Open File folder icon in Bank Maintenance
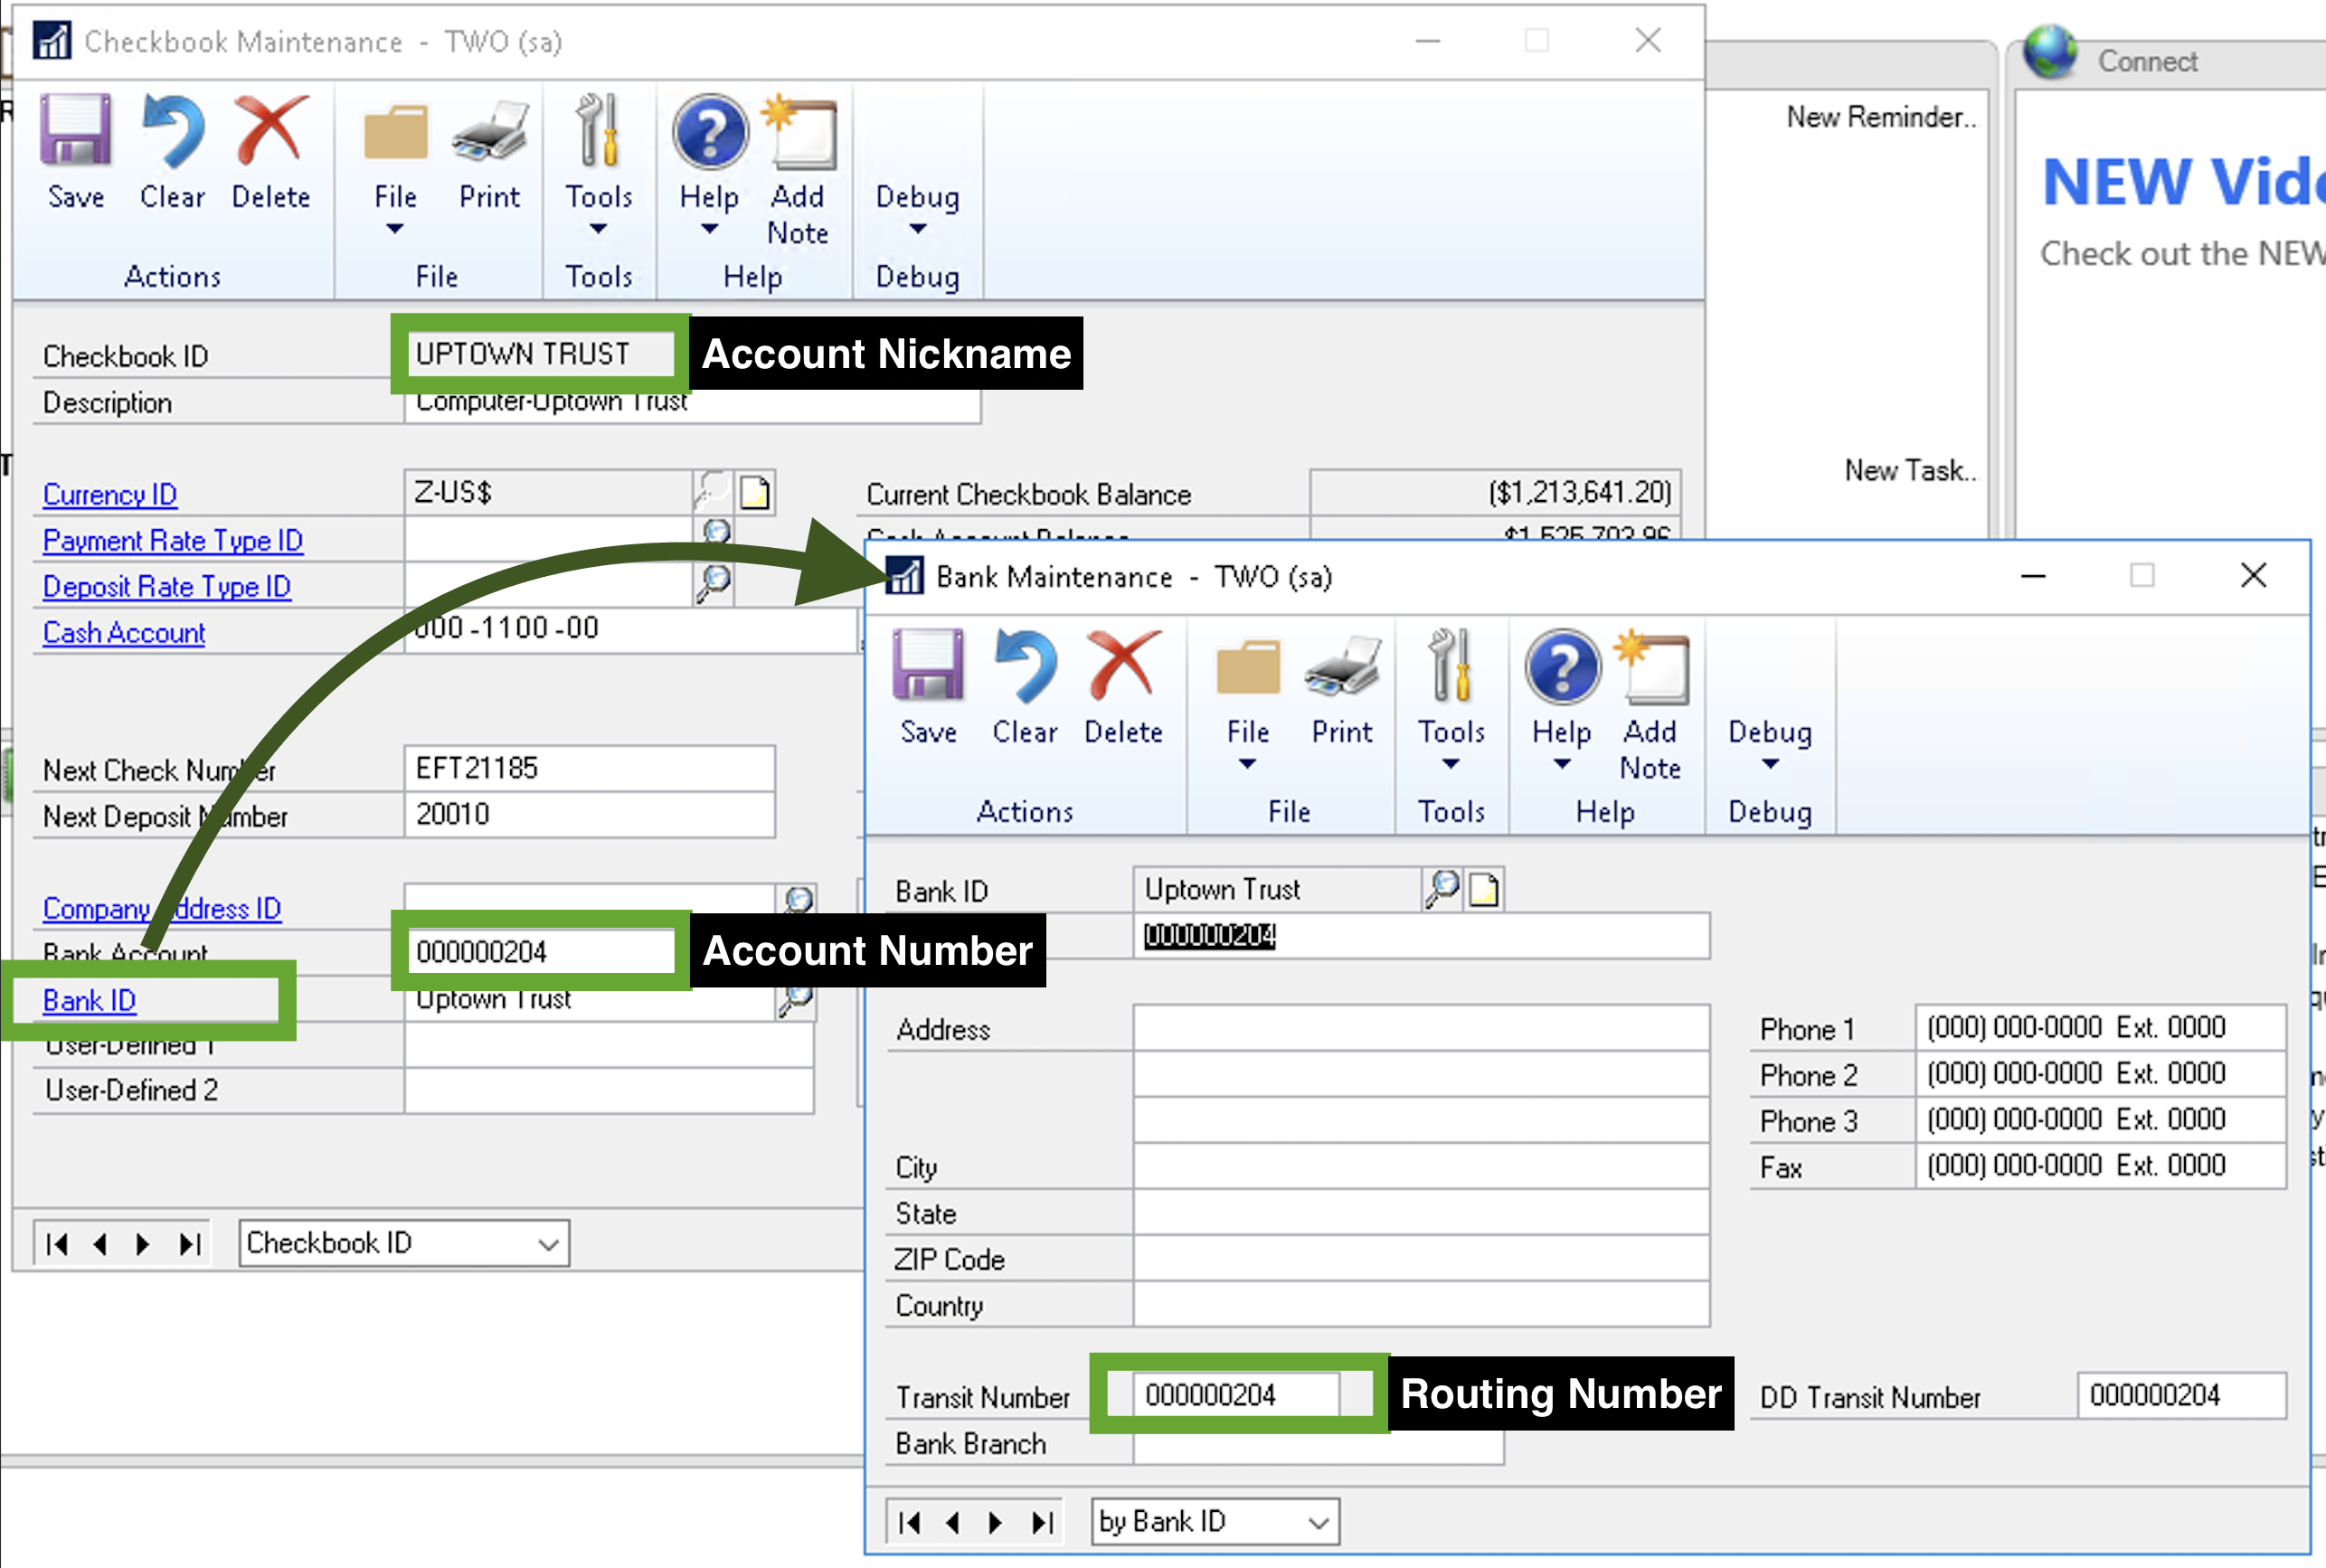The width and height of the screenshot is (2326, 1568). (1248, 668)
